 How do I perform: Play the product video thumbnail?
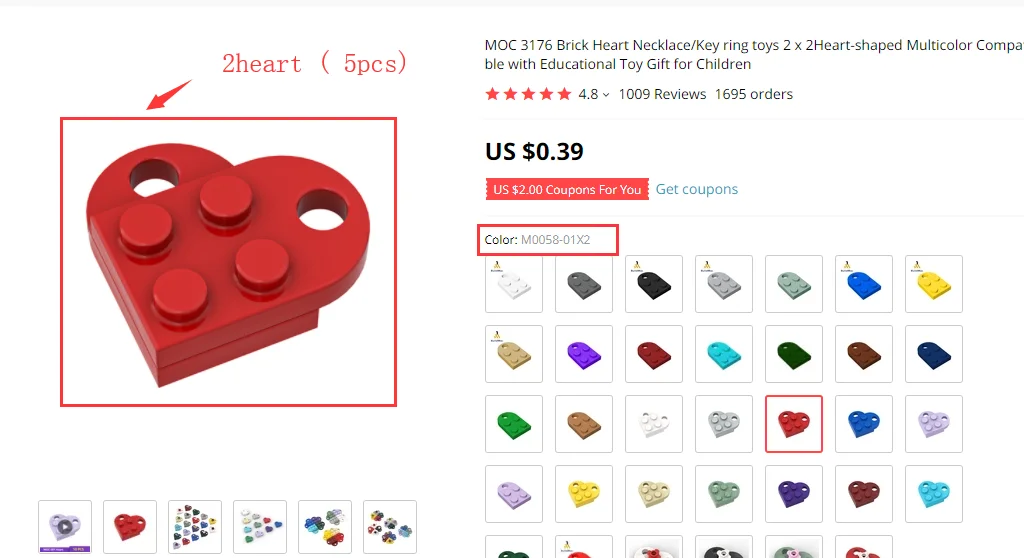tap(65, 527)
